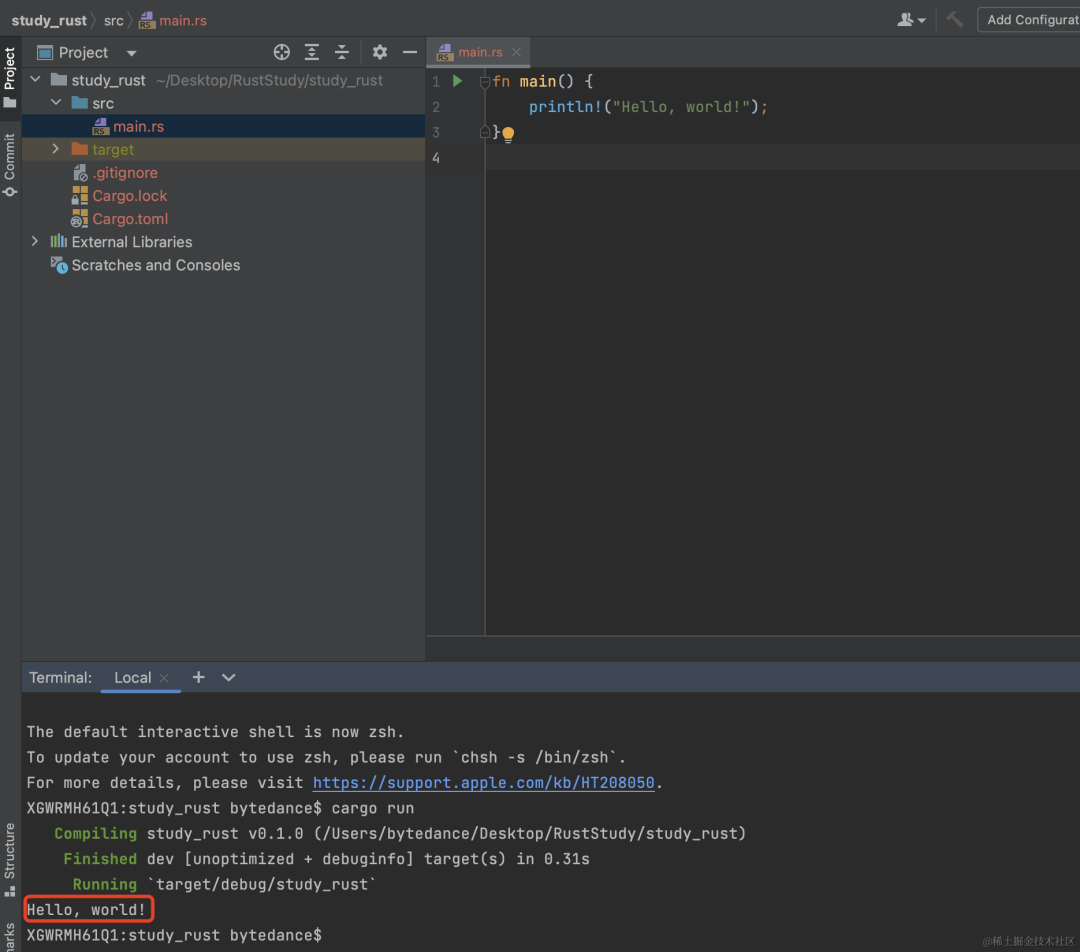Screen dimensions: 1080x952
Task: Click study_rust in the breadcrumb bar
Action: tap(49, 21)
